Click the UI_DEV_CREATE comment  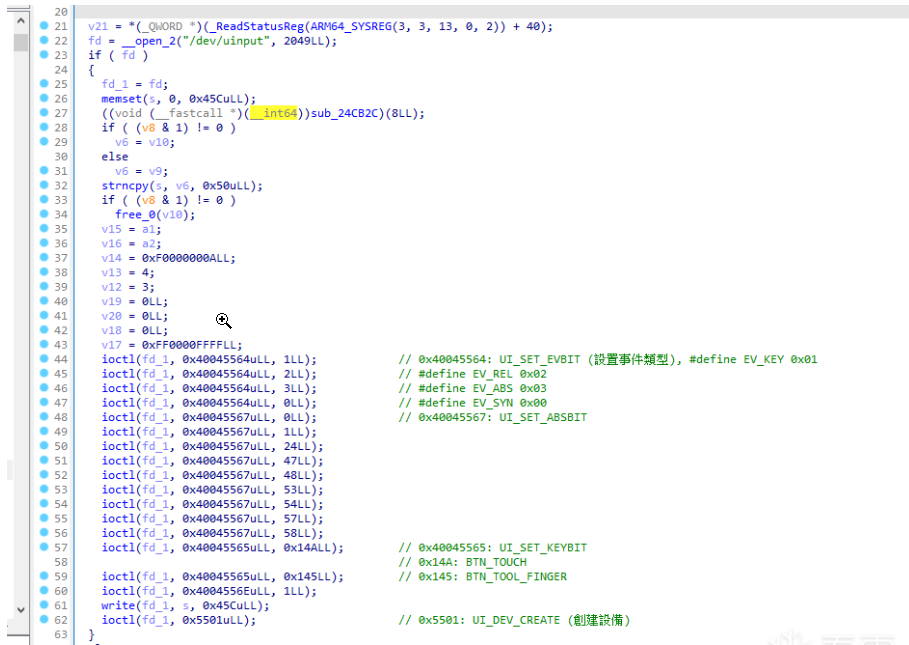point(514,620)
